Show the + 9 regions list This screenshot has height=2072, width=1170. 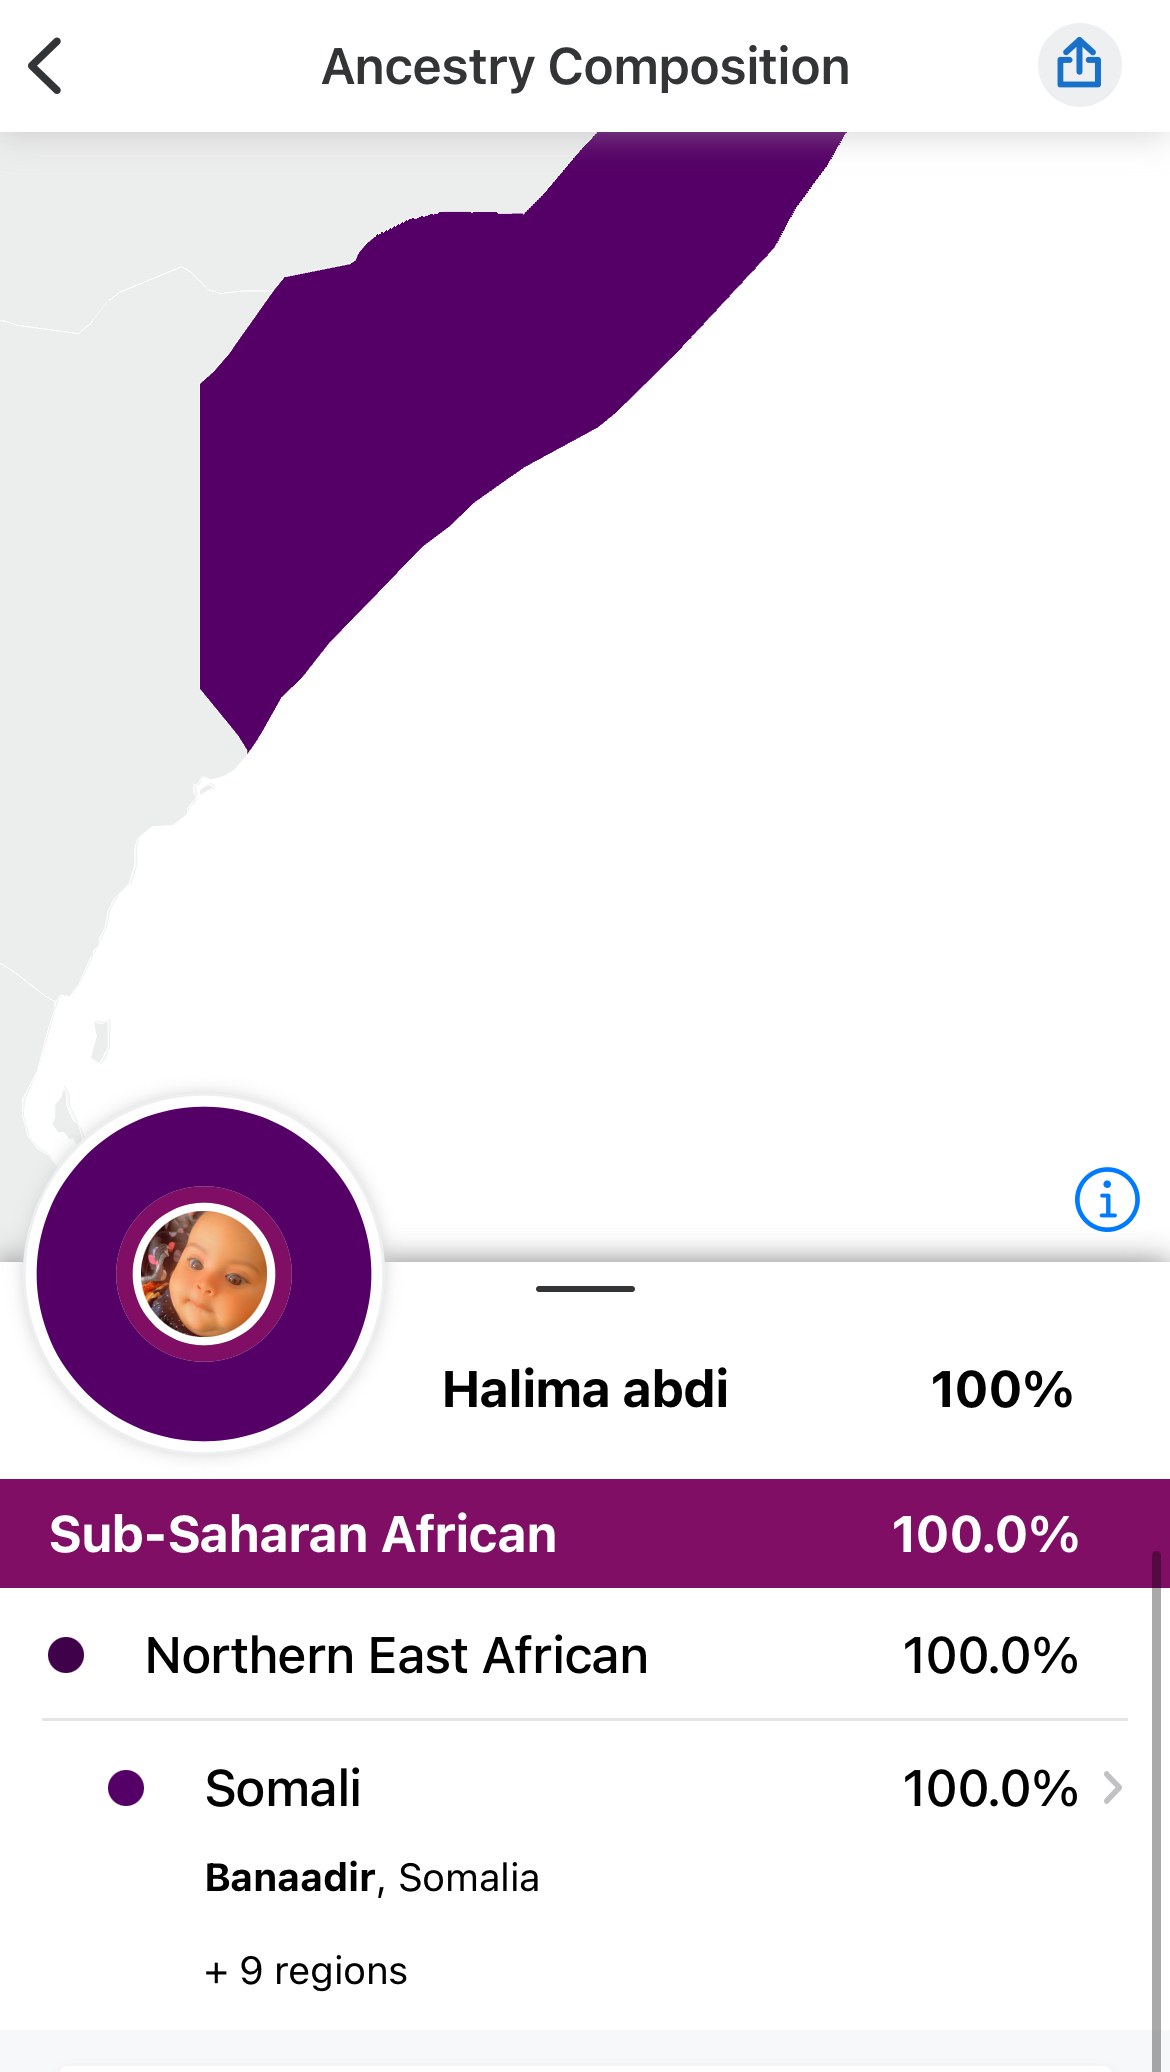click(306, 1971)
